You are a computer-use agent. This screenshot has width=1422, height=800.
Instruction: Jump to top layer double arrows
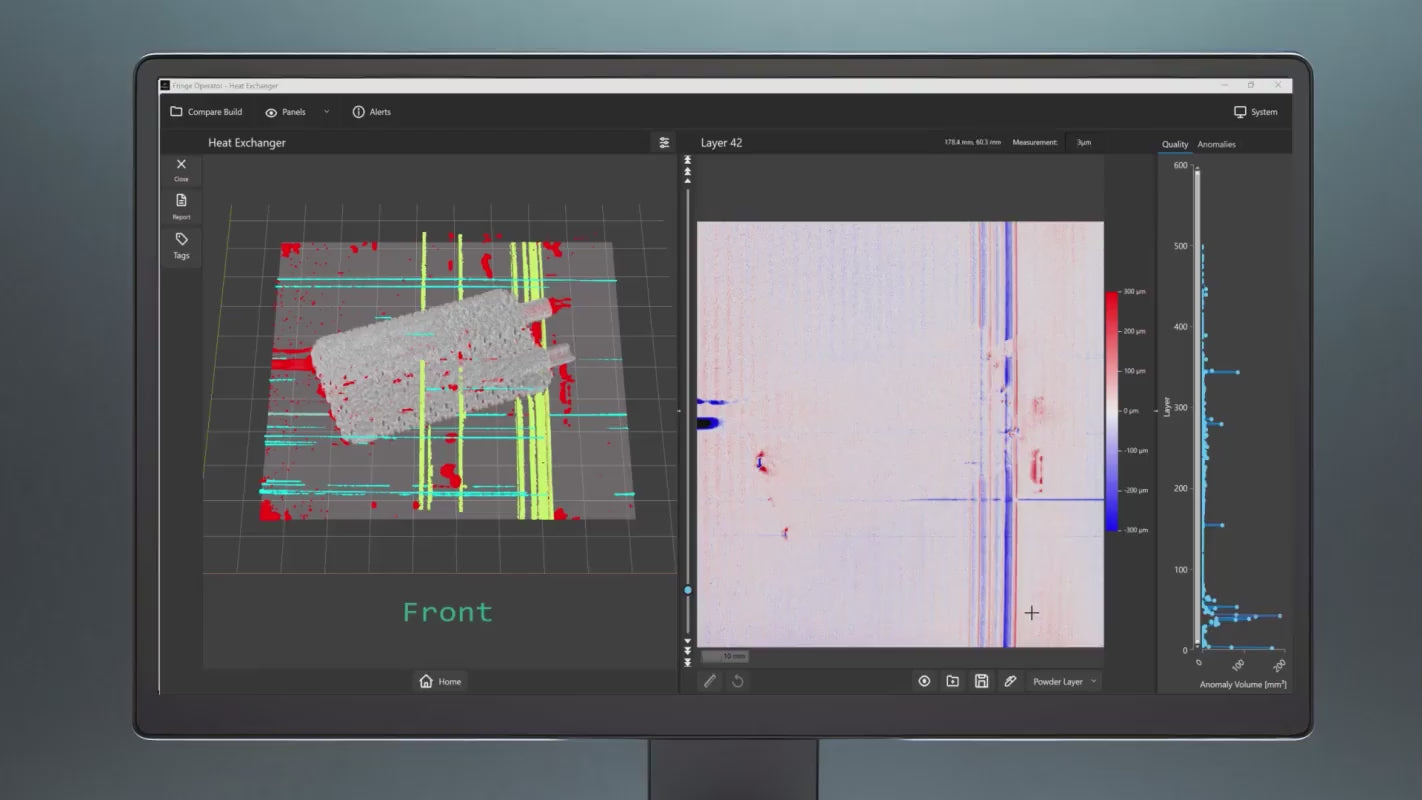tap(687, 160)
